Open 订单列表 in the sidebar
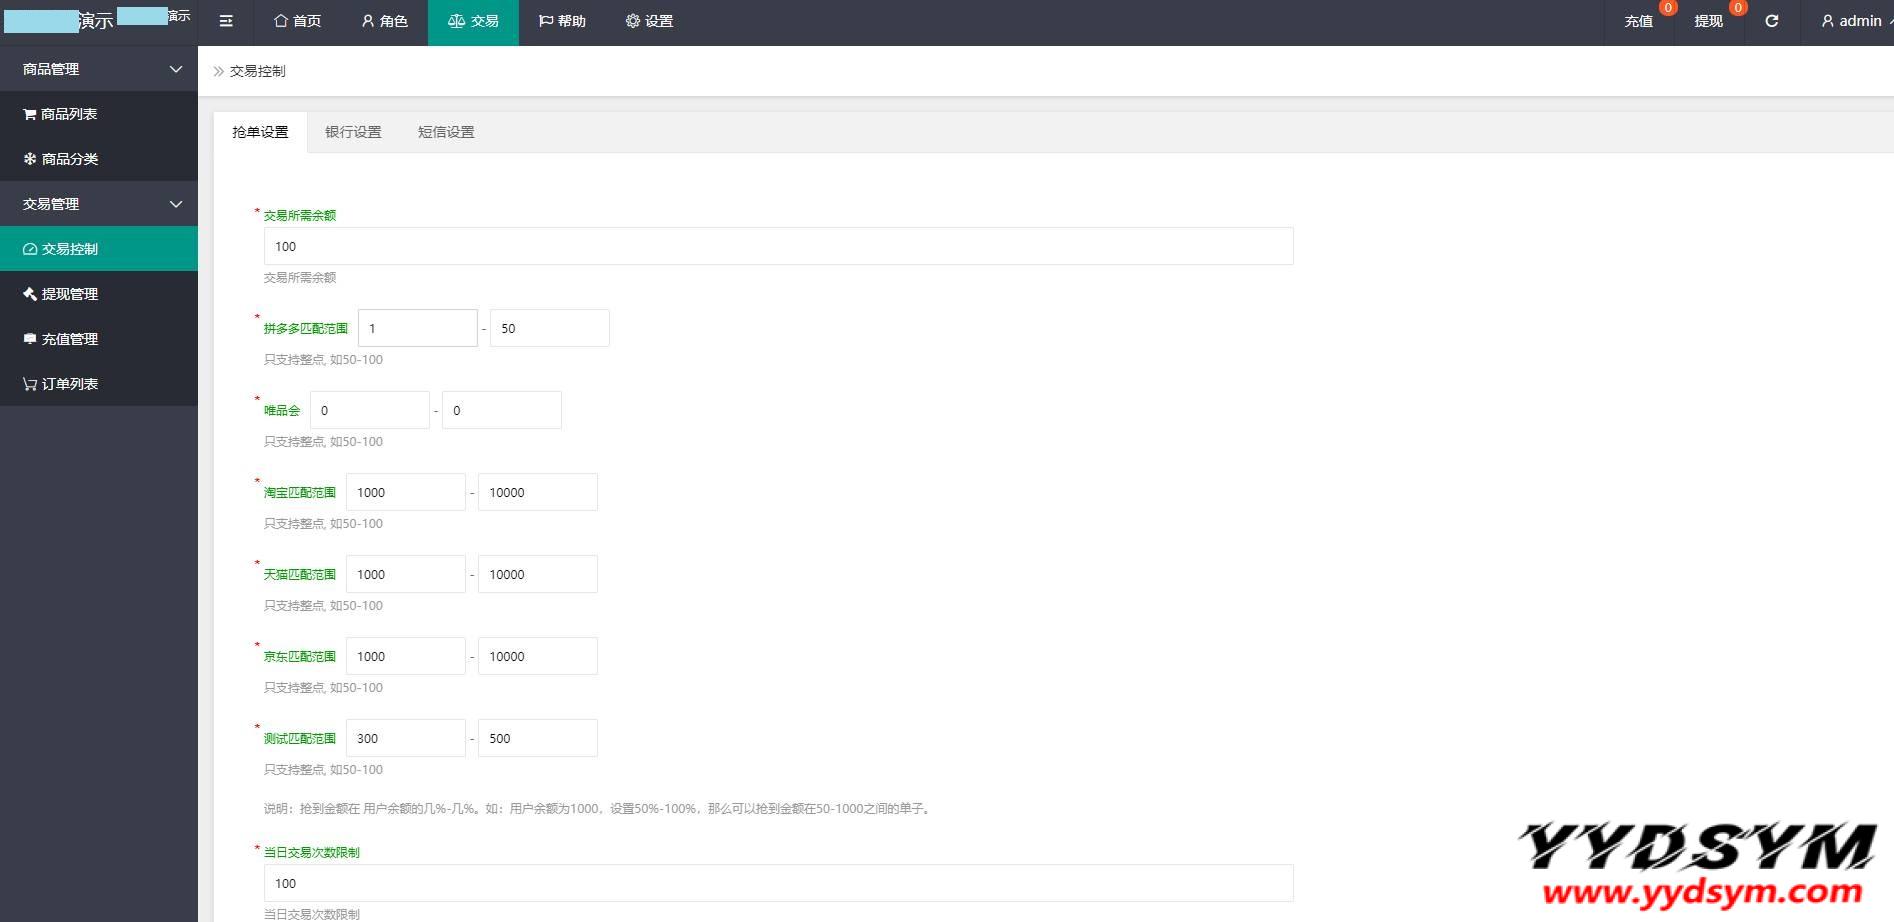 69,384
